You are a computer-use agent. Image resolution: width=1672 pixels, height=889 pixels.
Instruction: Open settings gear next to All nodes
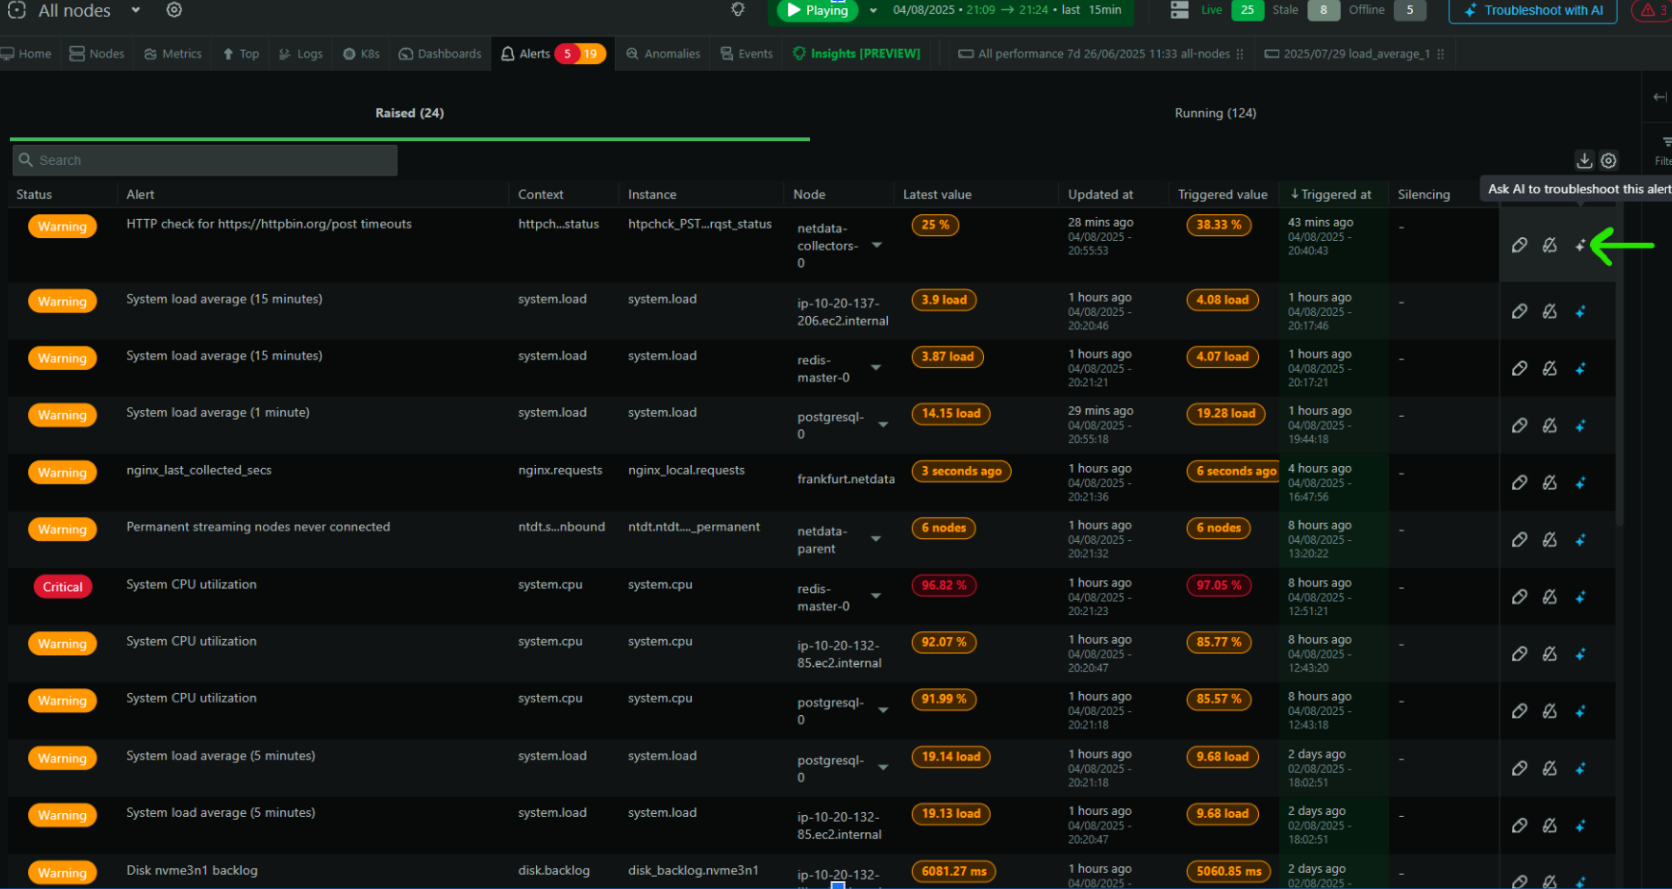174,10
